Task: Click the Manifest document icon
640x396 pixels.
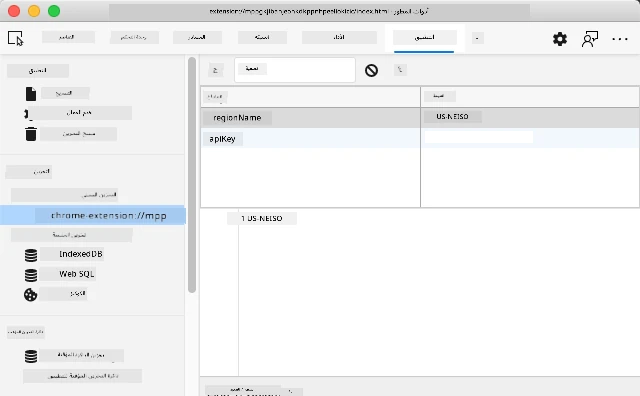Action: 31,93
